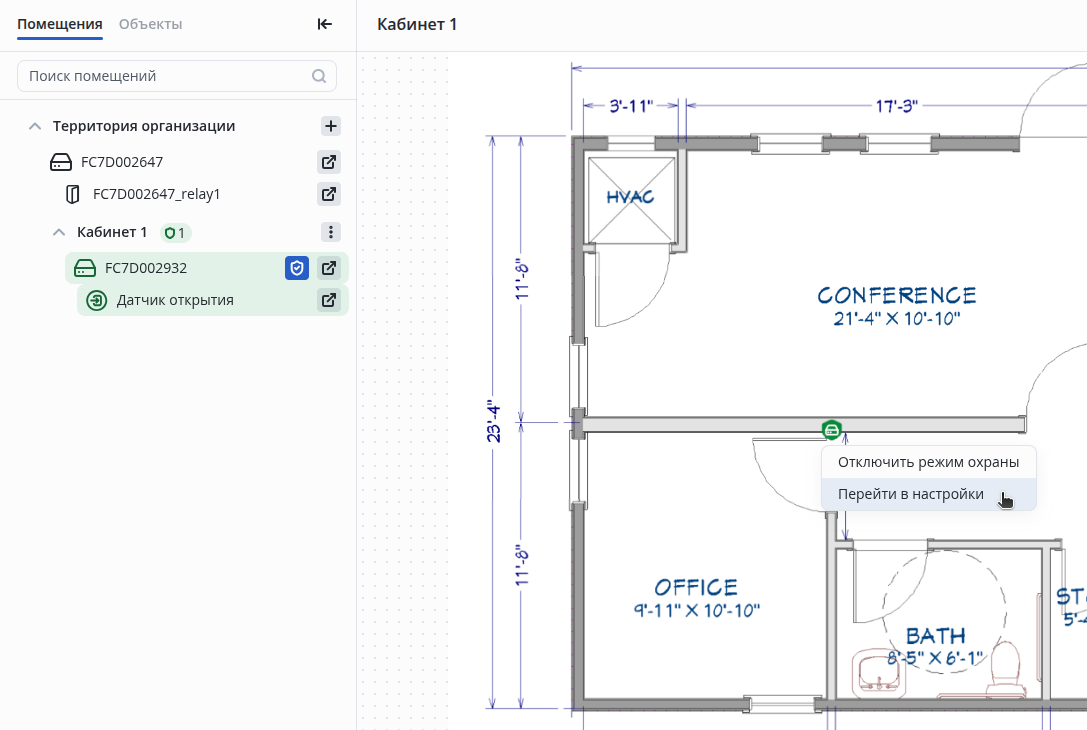Toggle the guard shield on FC7D002932
The width and height of the screenshot is (1087, 730).
point(296,268)
